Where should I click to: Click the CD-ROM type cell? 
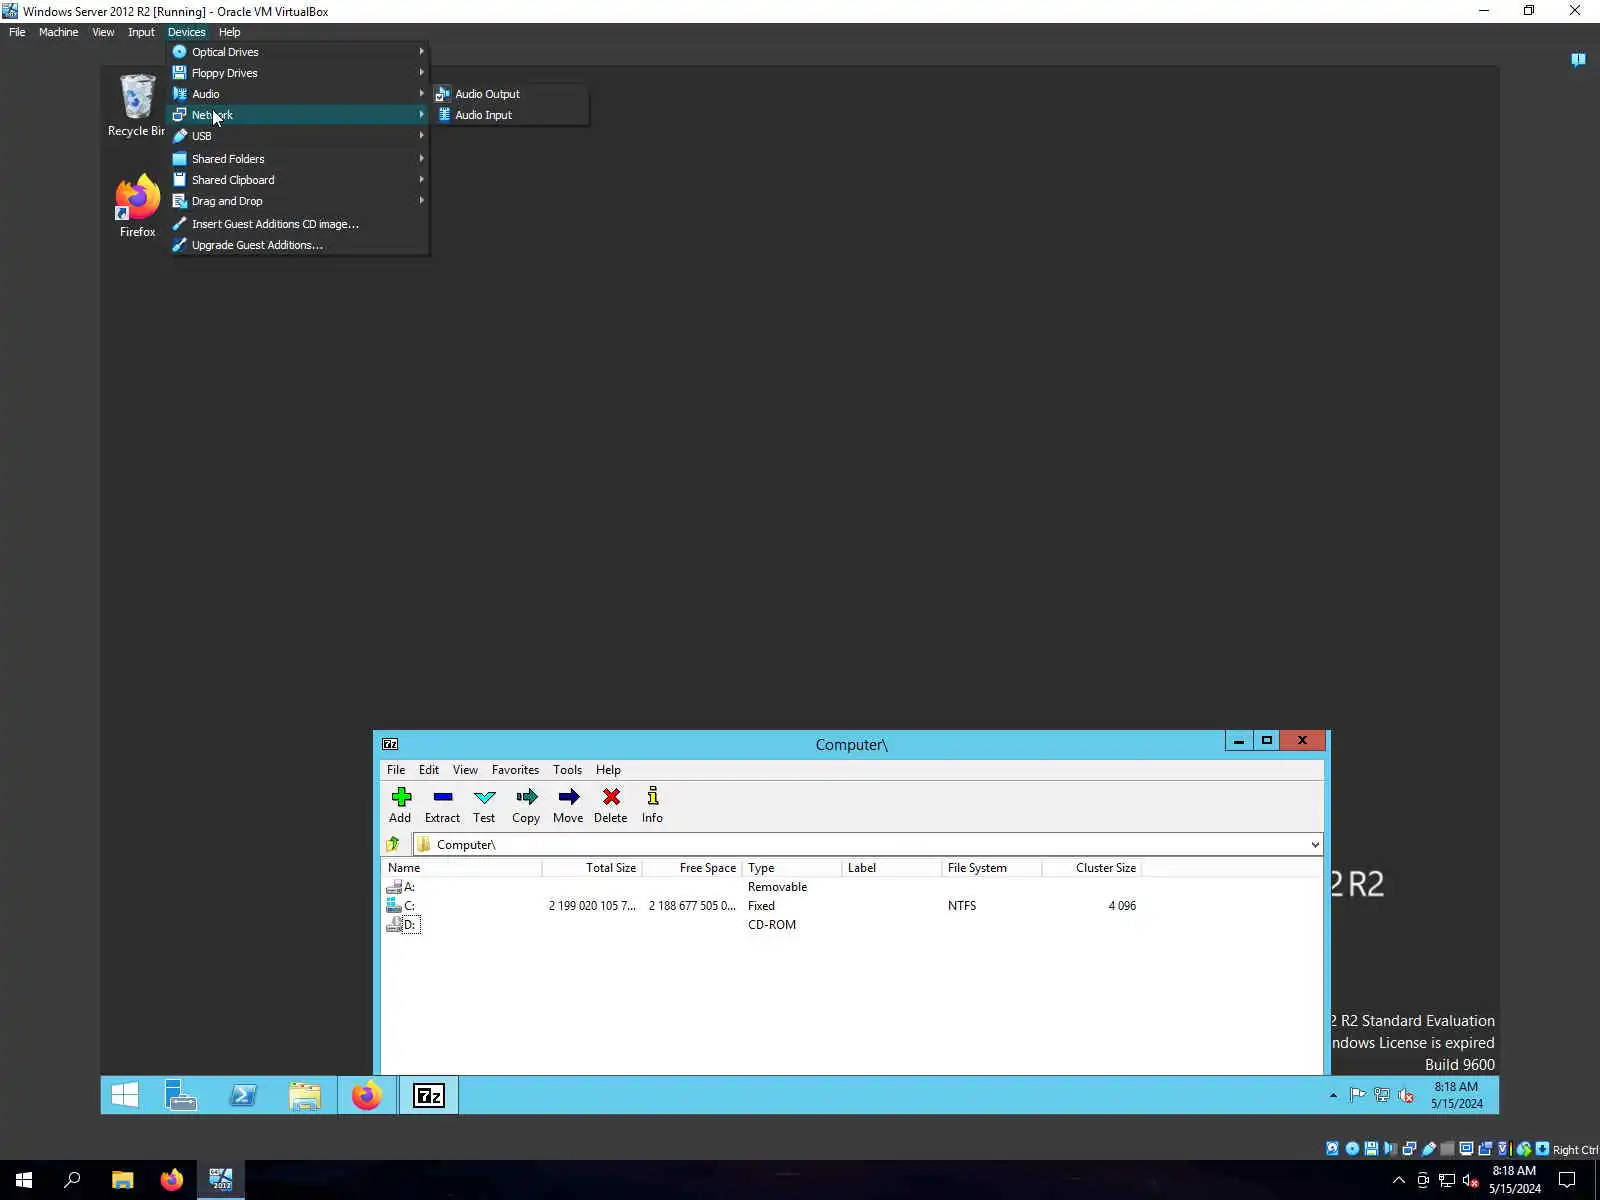772,925
